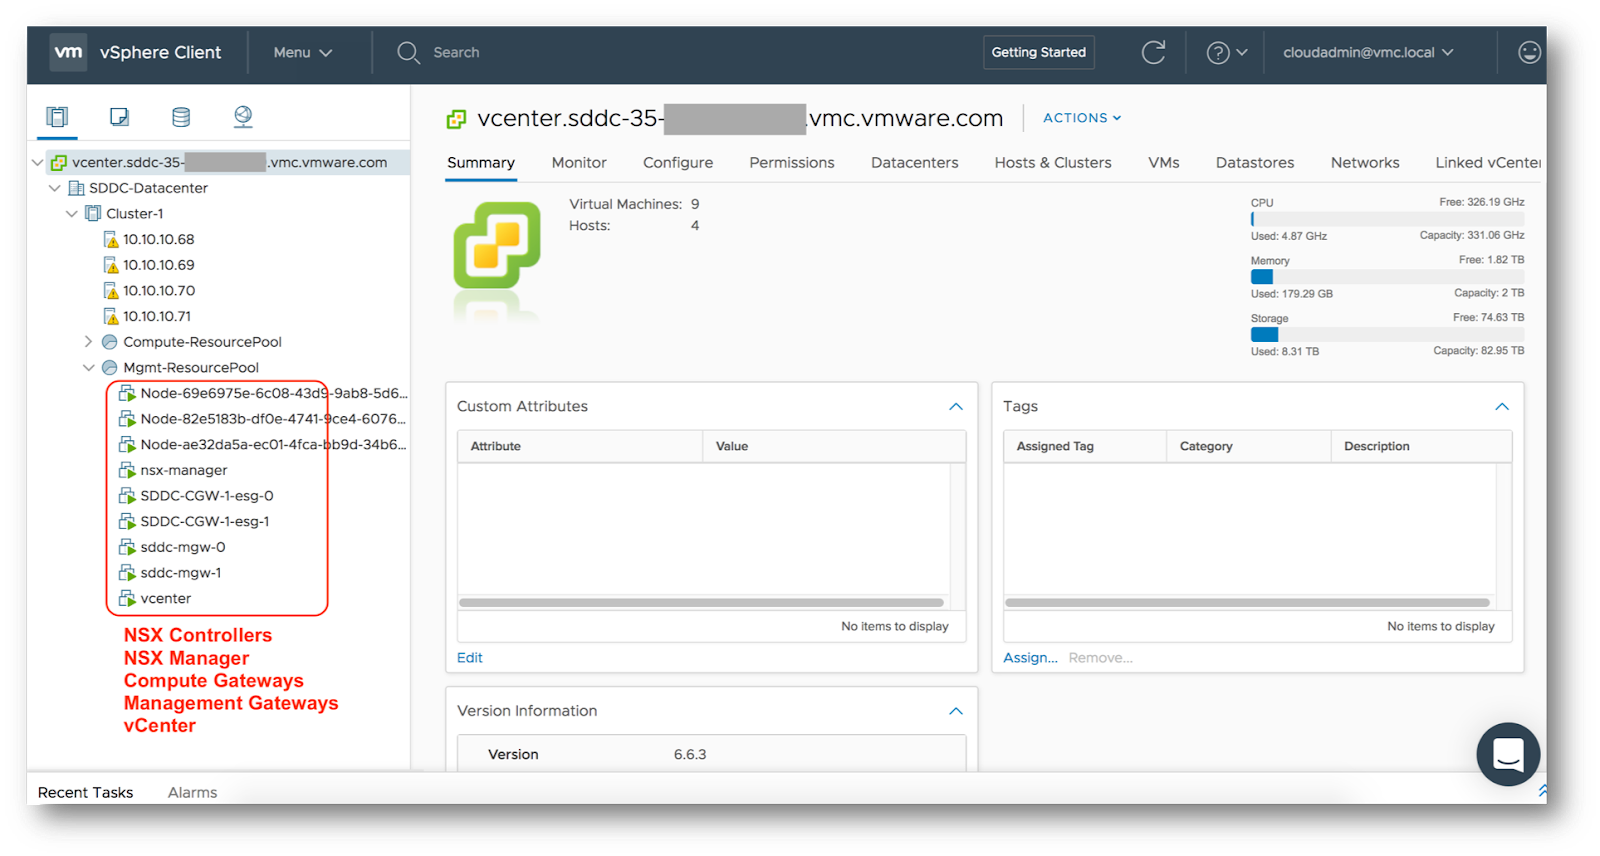The image size is (1600, 856).
Task: Open the Networking inventory view icon
Action: [x=243, y=117]
